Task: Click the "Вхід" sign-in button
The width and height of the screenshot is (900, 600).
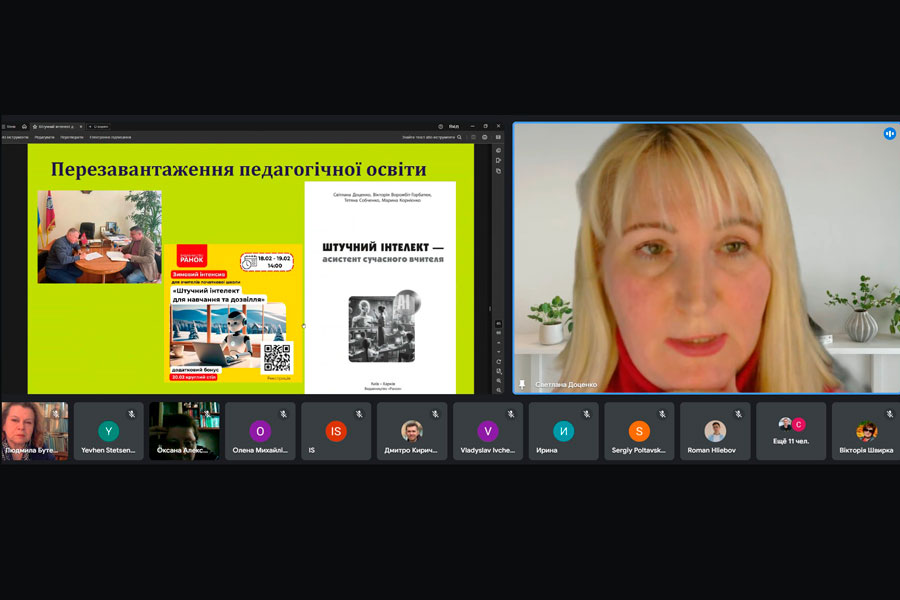Action: (x=454, y=126)
